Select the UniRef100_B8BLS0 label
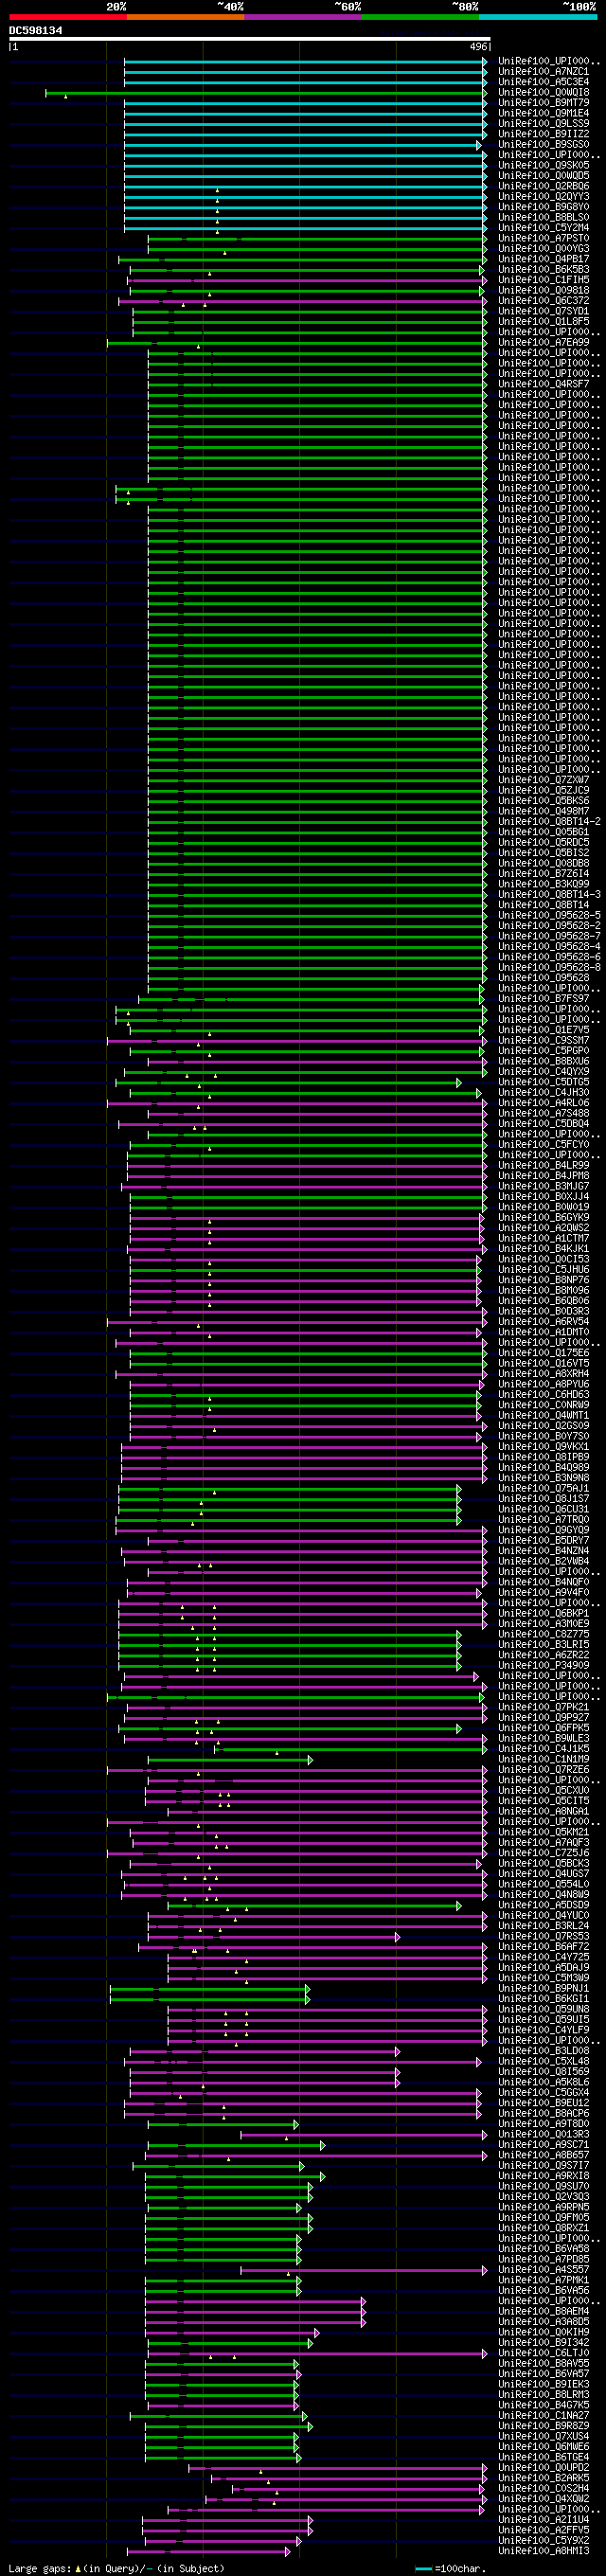This screenshot has height=2576, width=606. [x=544, y=217]
